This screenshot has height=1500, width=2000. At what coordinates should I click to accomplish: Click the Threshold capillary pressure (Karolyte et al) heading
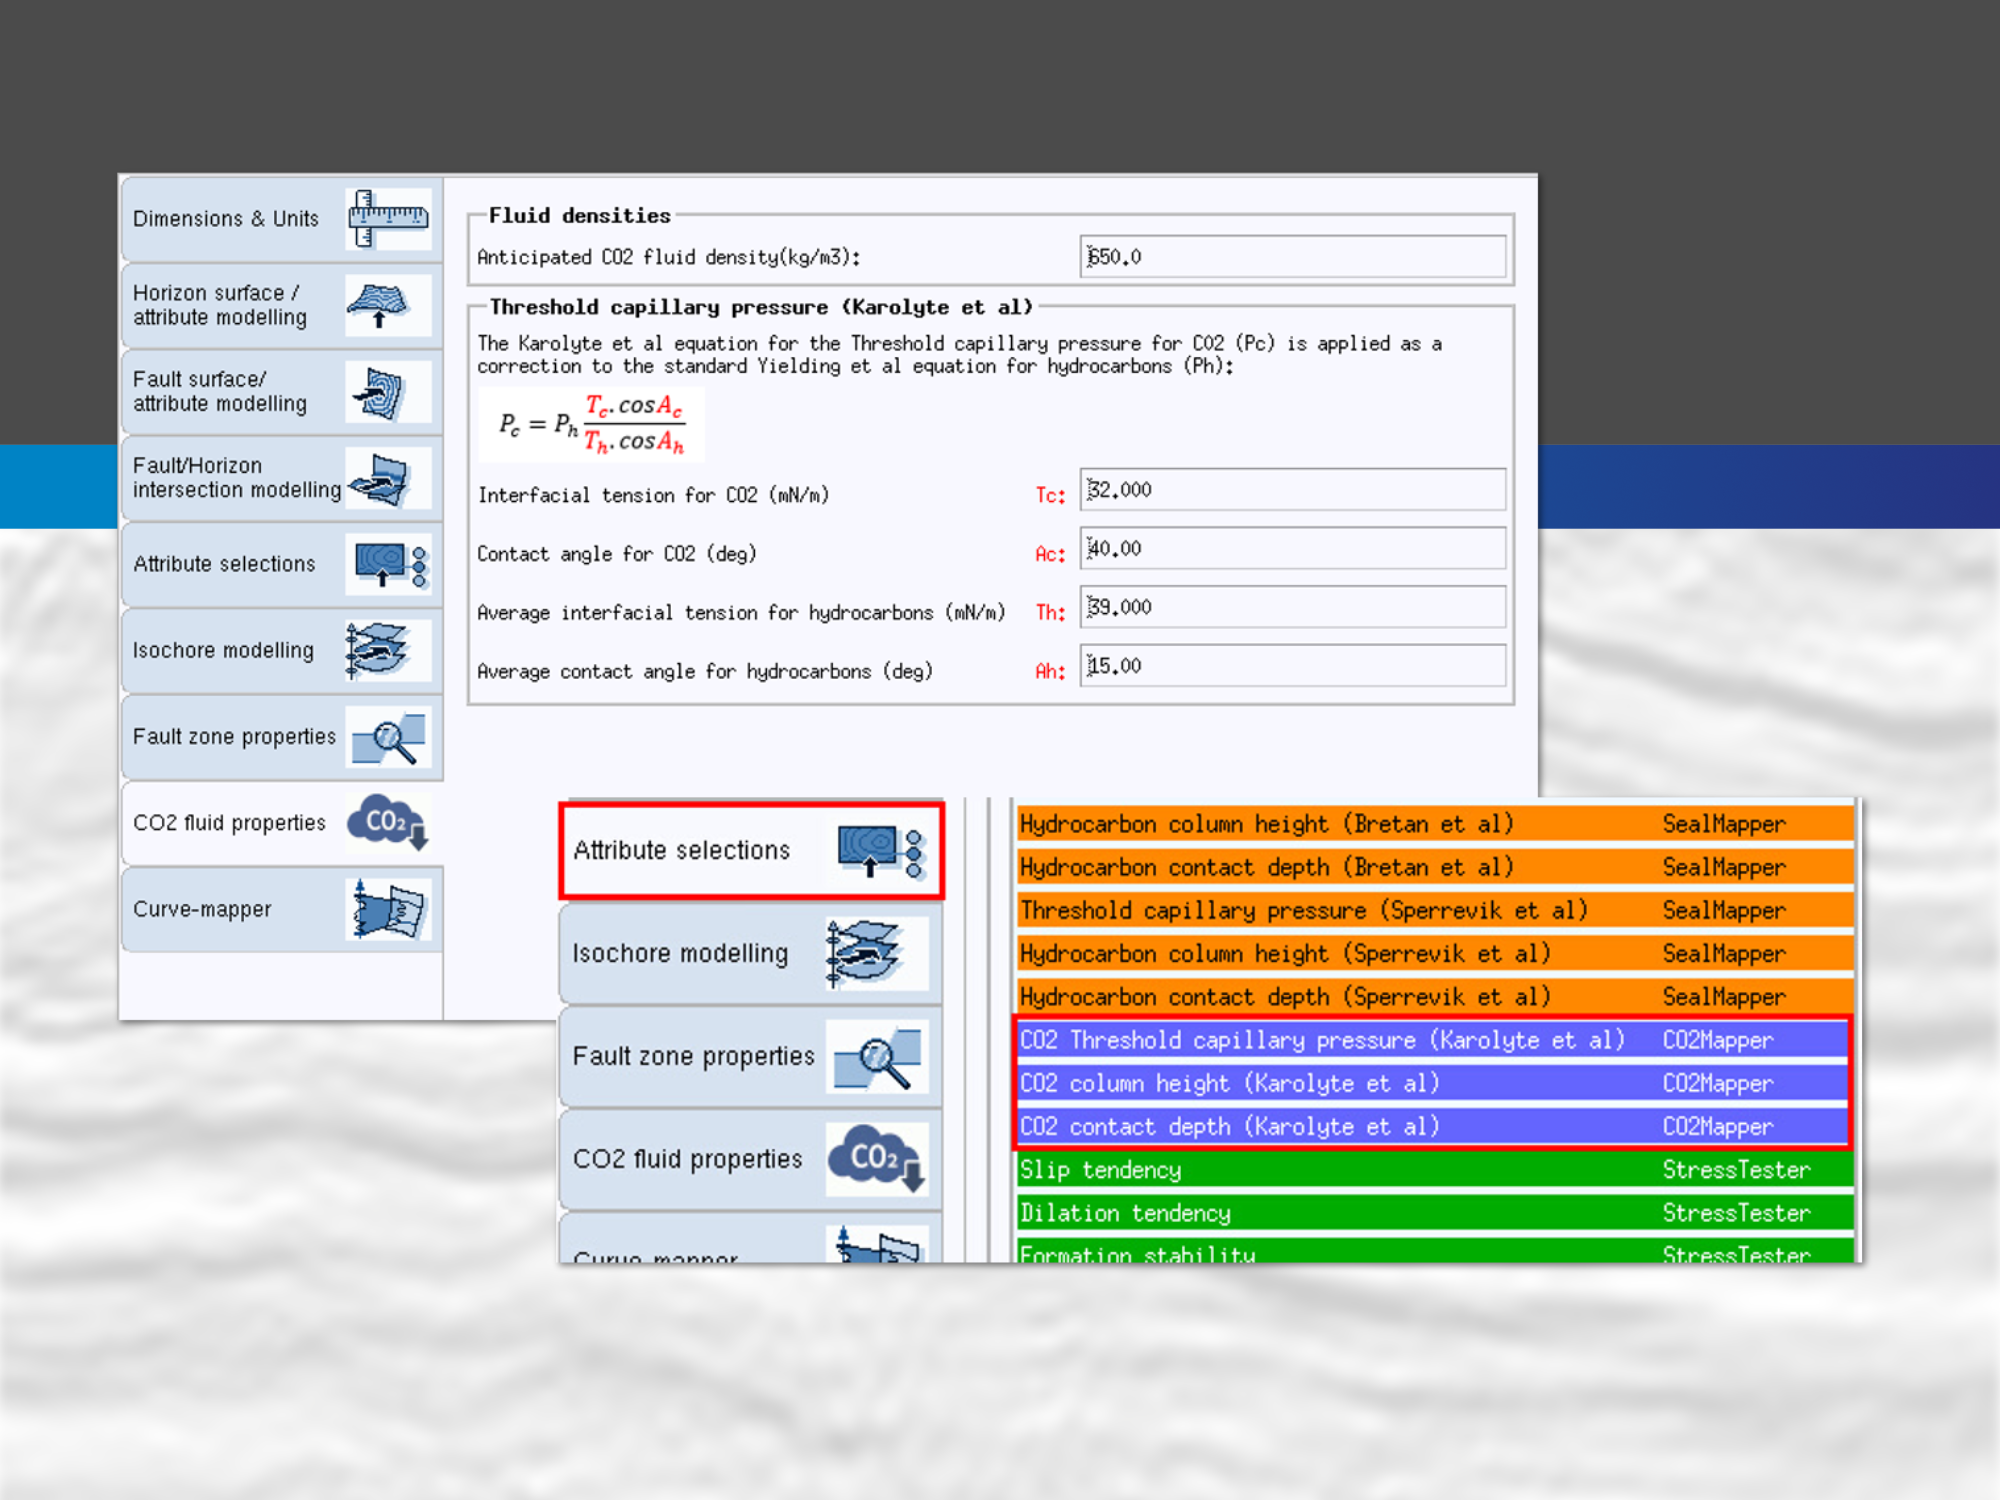point(760,307)
